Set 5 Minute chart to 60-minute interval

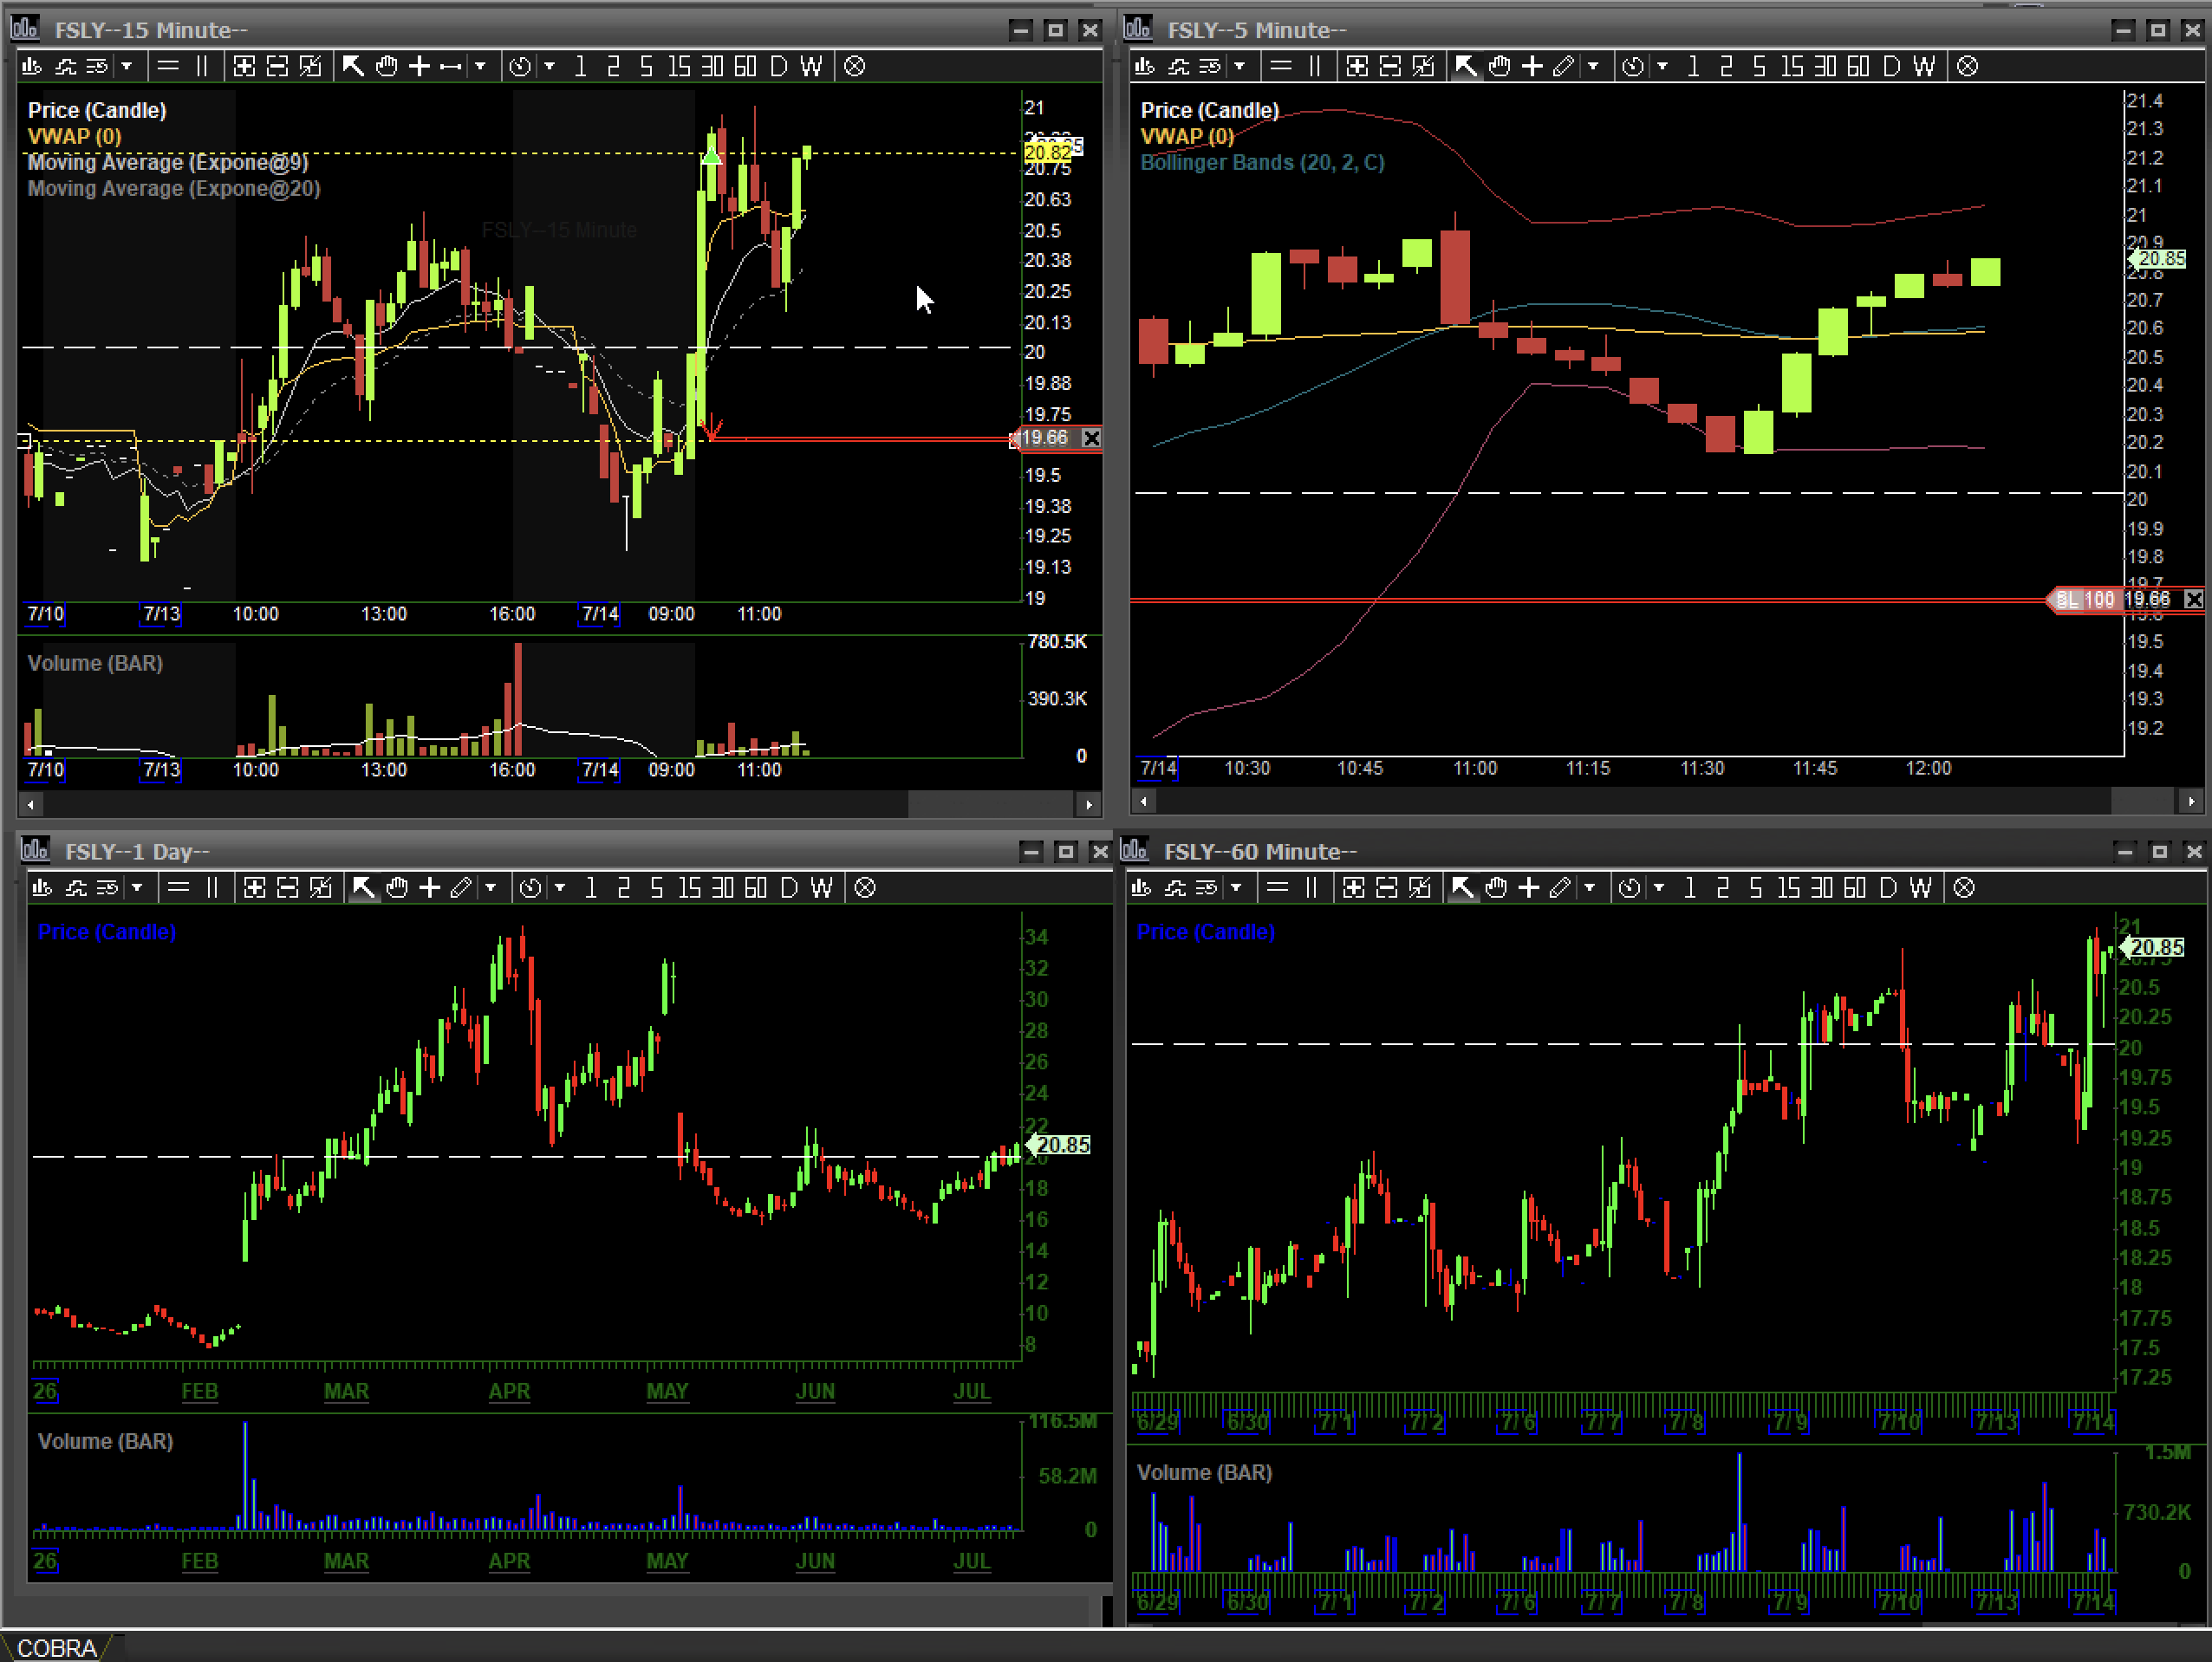tap(1858, 66)
